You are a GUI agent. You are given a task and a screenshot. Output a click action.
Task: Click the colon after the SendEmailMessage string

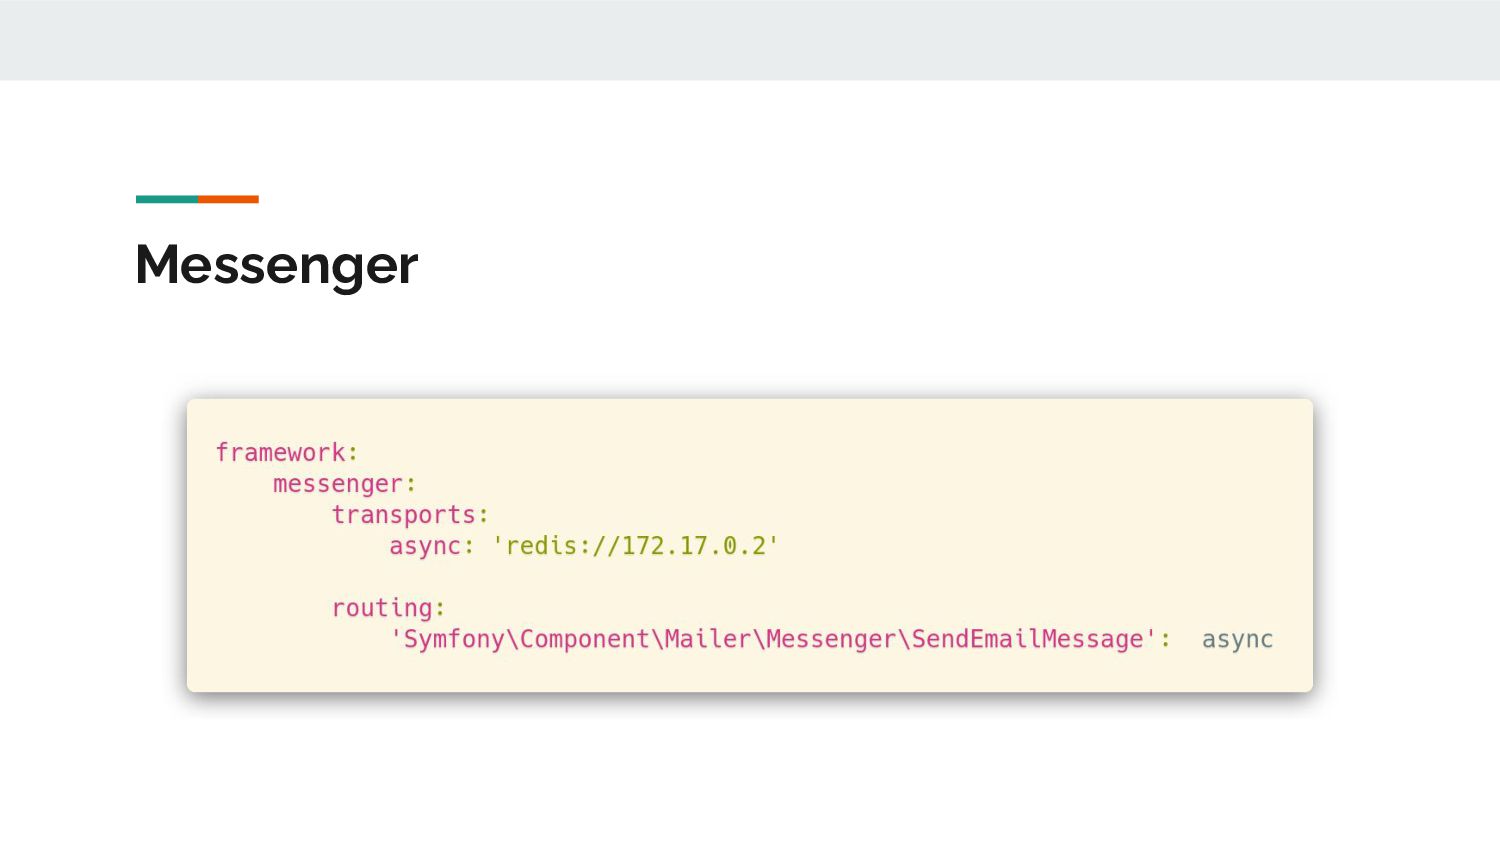point(1165,640)
